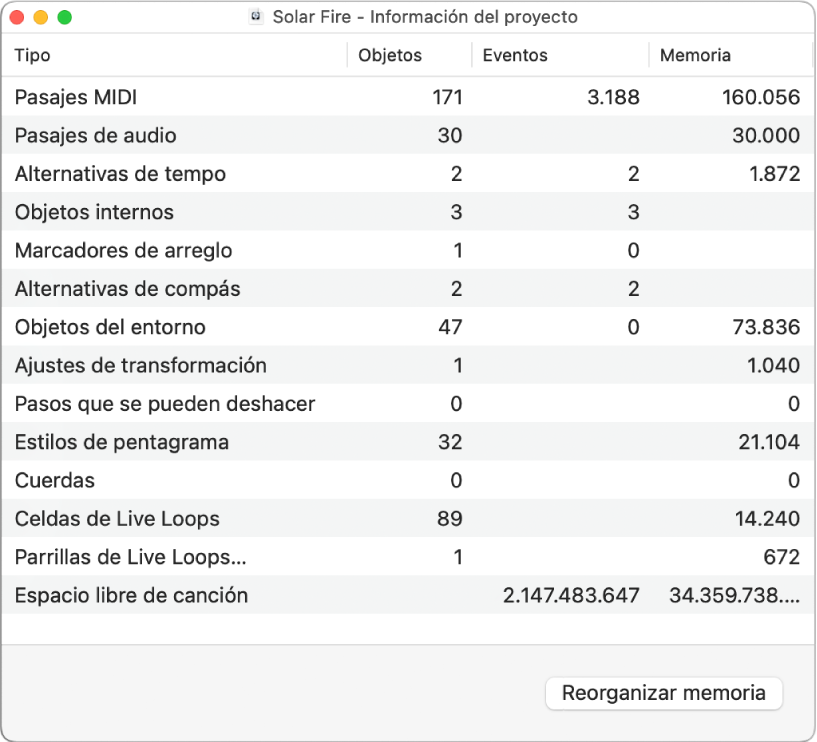Click the Reorganizar memoria button
This screenshot has height=742, width=817.
(x=663, y=693)
